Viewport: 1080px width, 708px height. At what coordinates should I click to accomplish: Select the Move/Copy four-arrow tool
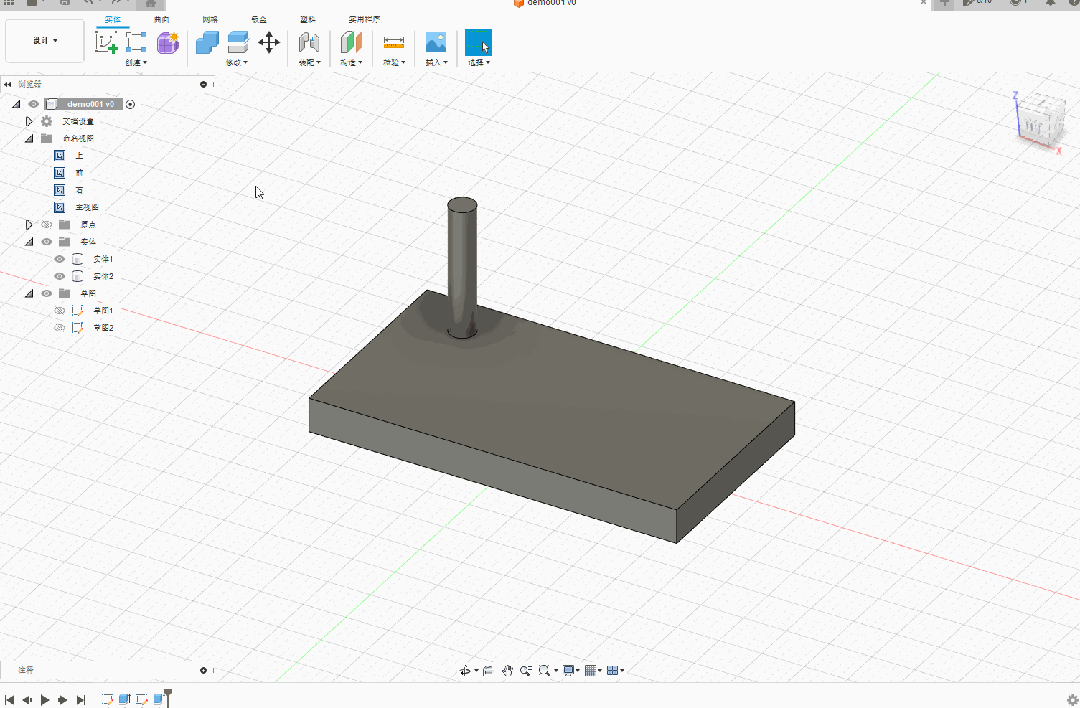tap(269, 43)
